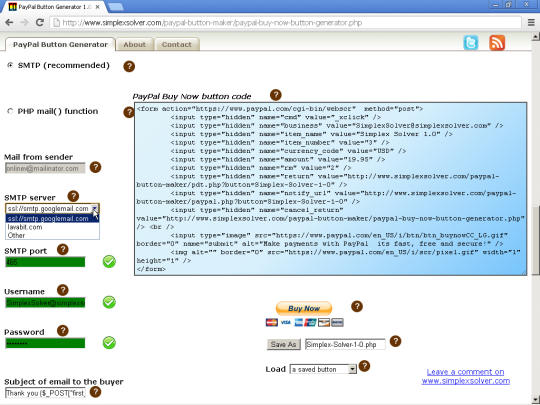The width and height of the screenshot is (540, 405).
Task: Click green checkmark next to SMTP port
Action: pyautogui.click(x=109, y=262)
